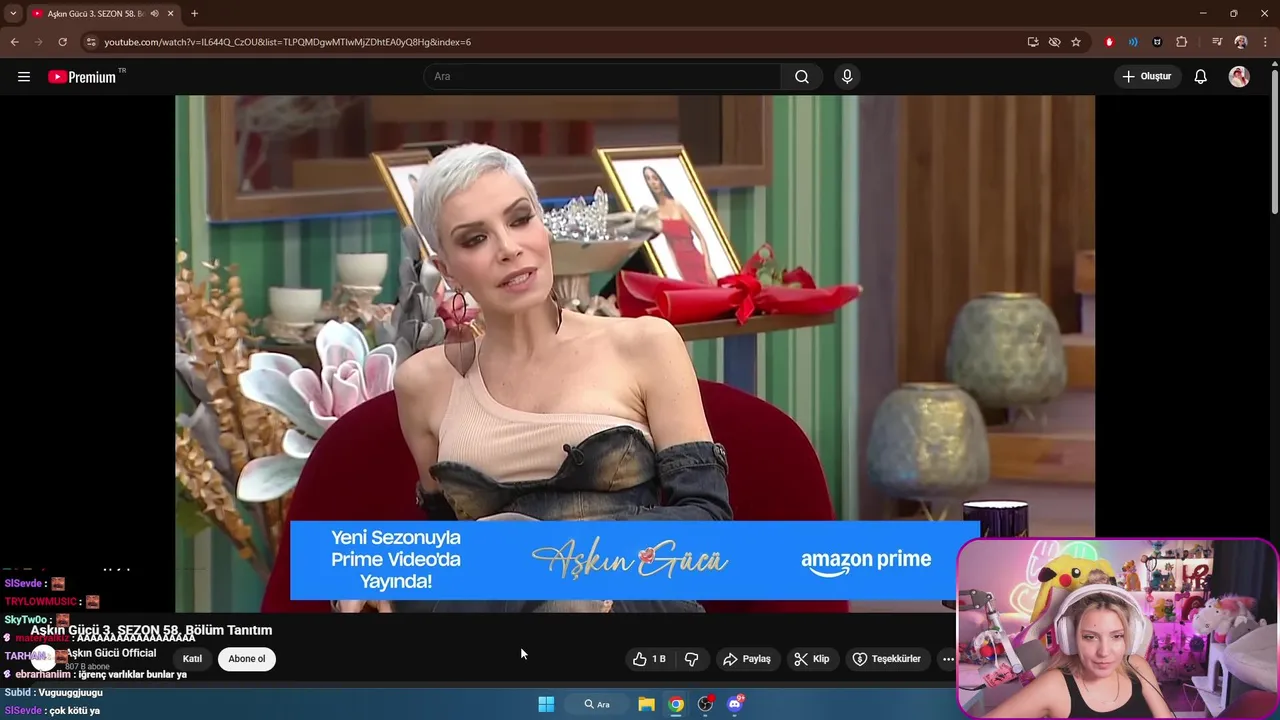The image size is (1280, 720).
Task: Click the YouTube search magnifier button
Action: [802, 77]
